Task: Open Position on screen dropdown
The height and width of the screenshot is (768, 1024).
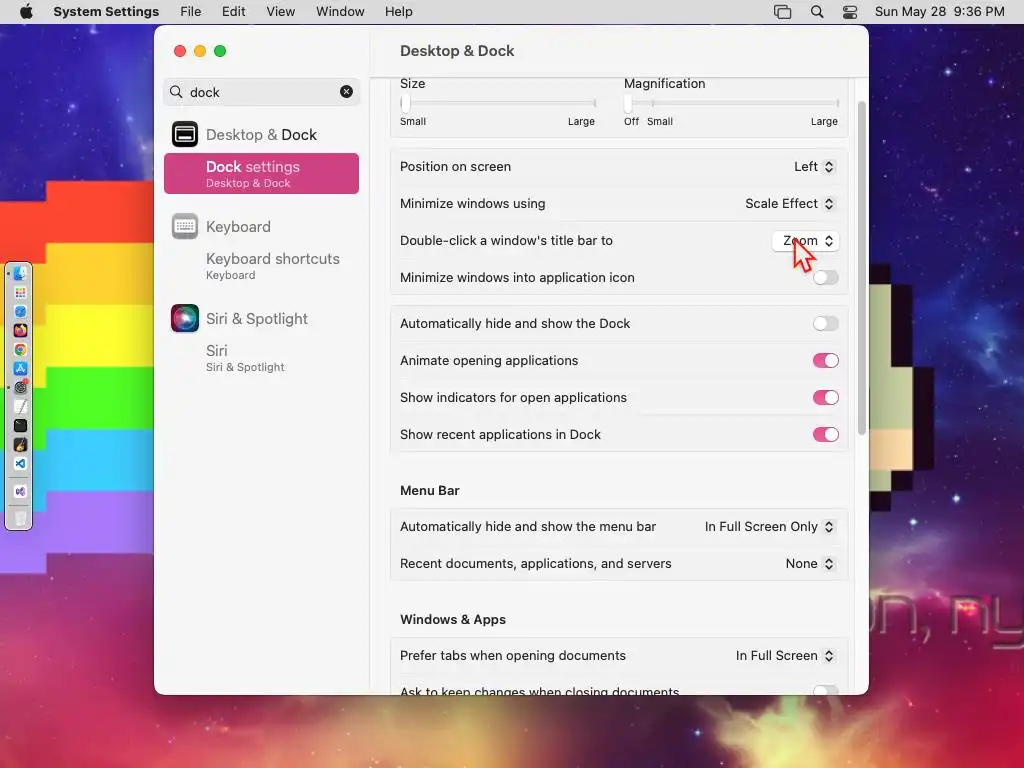Action: pos(814,167)
